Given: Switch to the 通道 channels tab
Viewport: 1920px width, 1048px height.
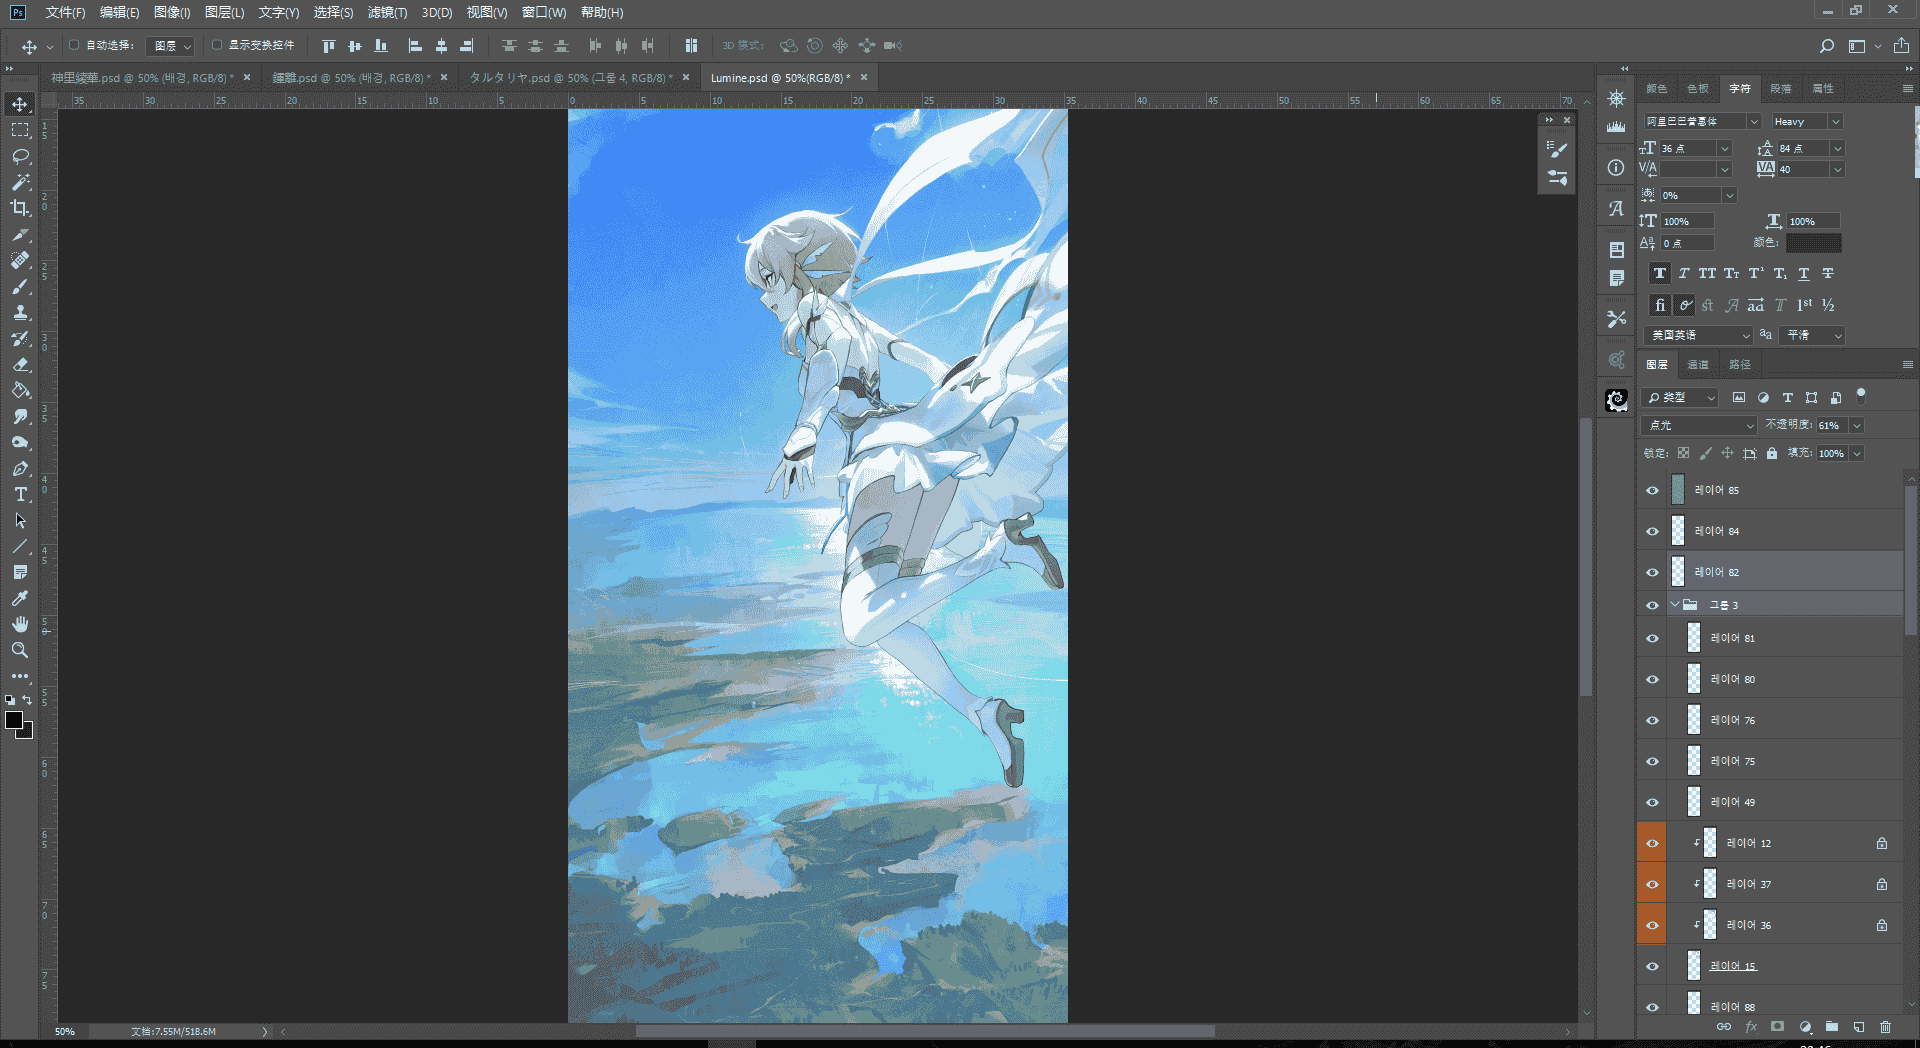Looking at the screenshot, I should pyautogui.click(x=1698, y=364).
